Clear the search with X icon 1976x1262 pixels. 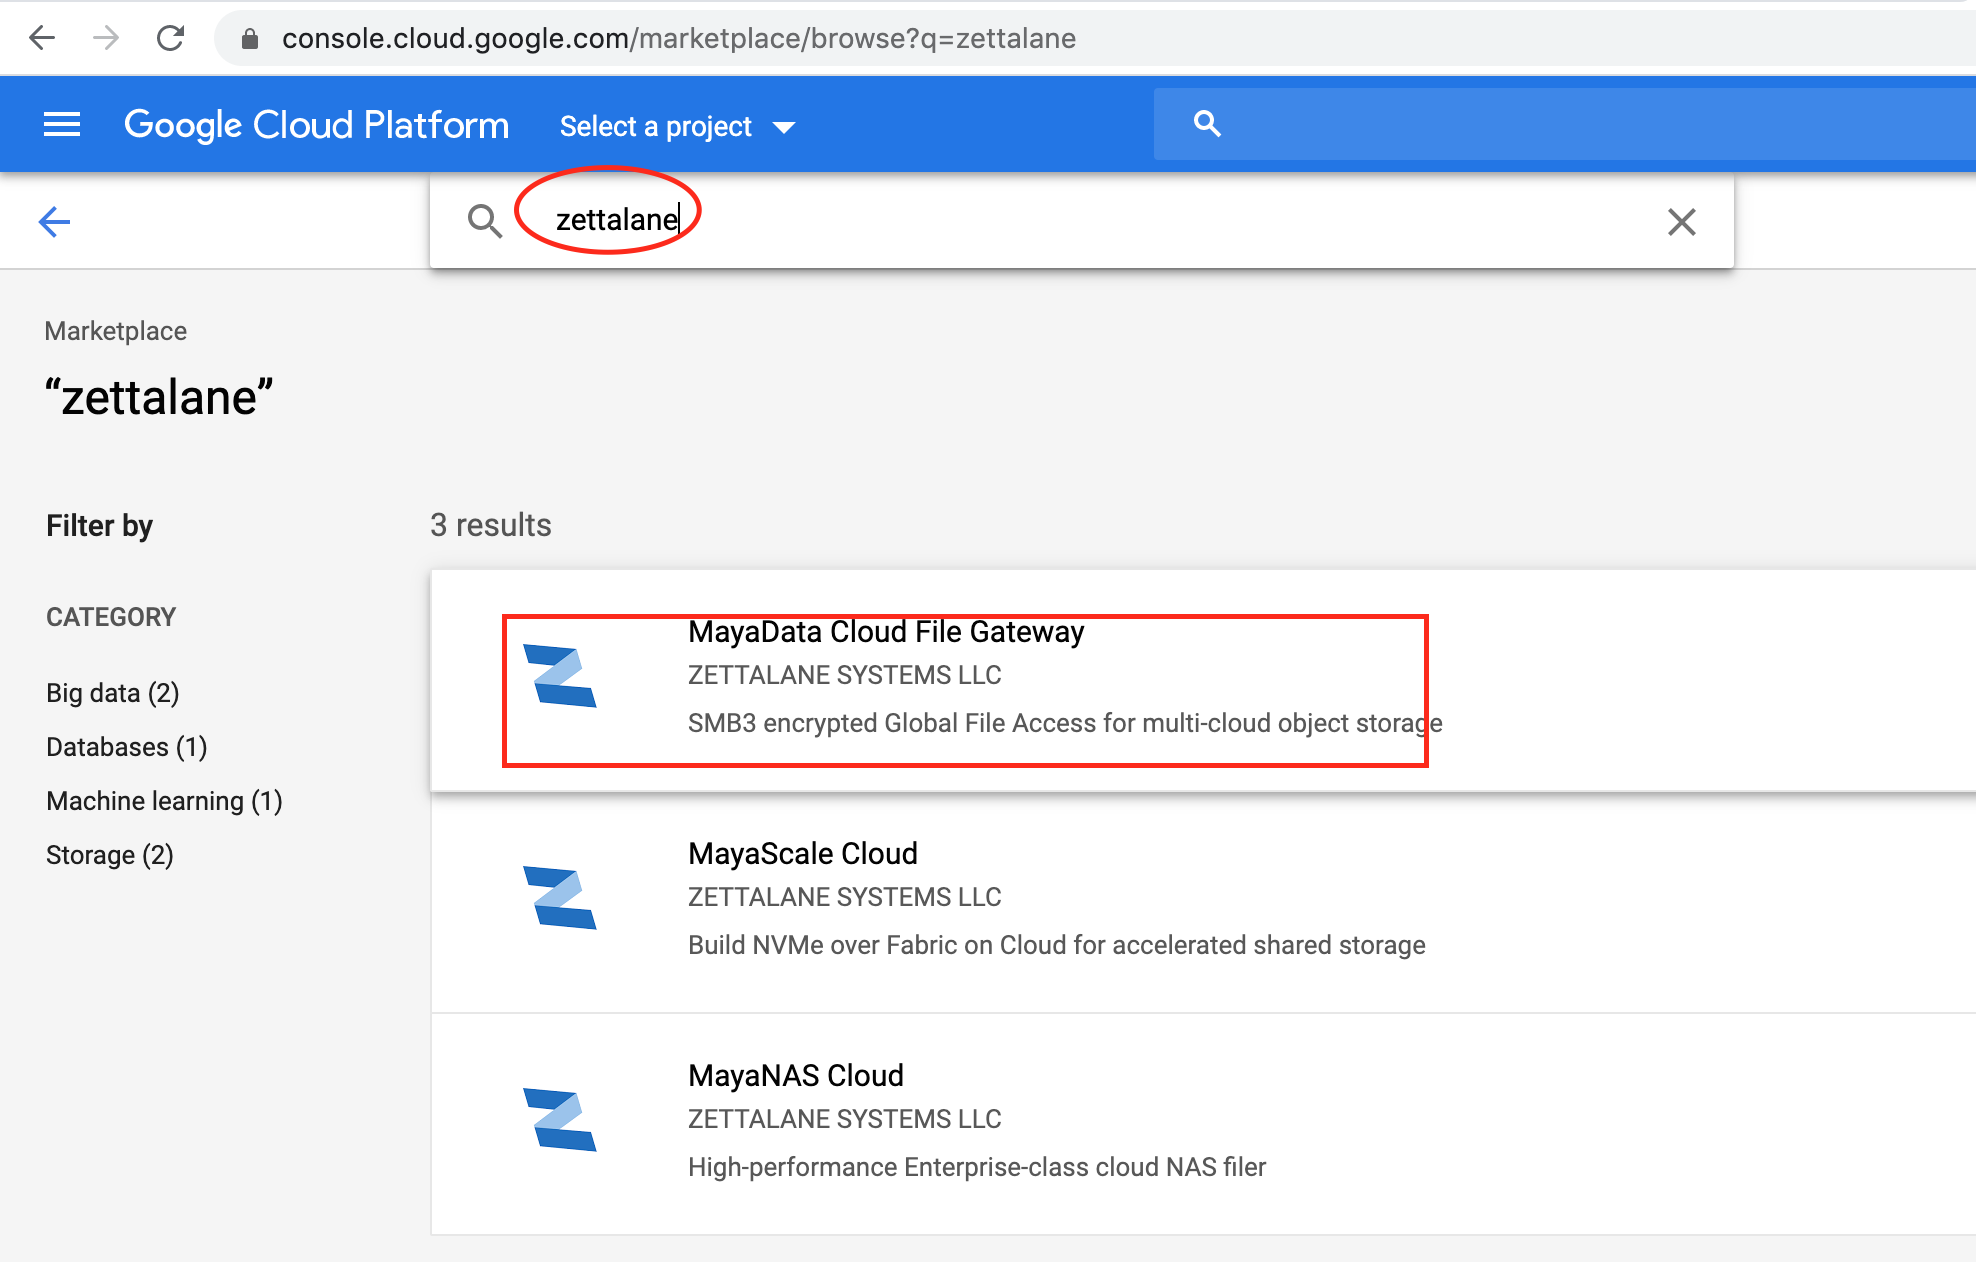click(1681, 221)
